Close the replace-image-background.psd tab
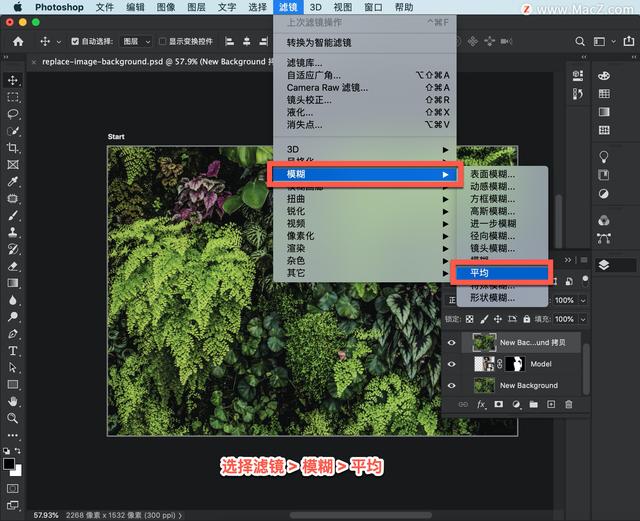 click(34, 62)
